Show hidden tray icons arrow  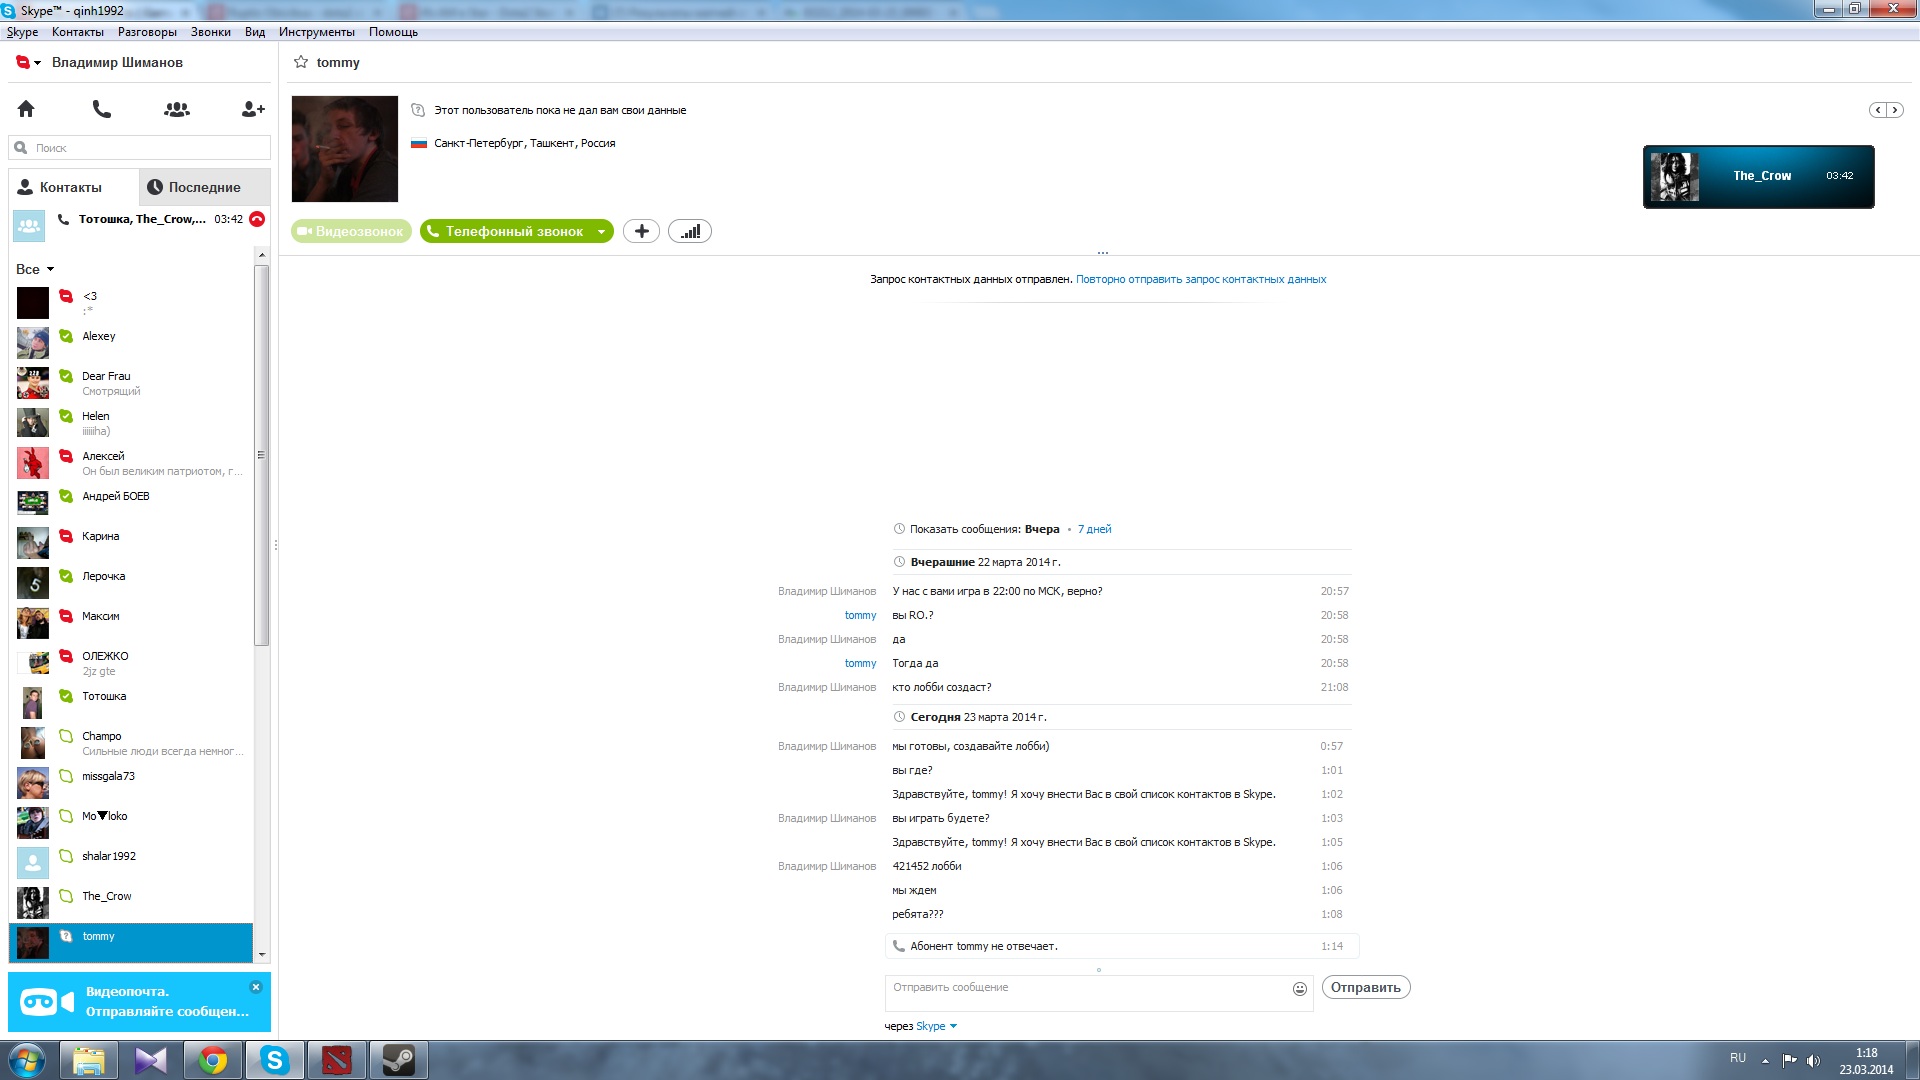tap(1765, 1060)
